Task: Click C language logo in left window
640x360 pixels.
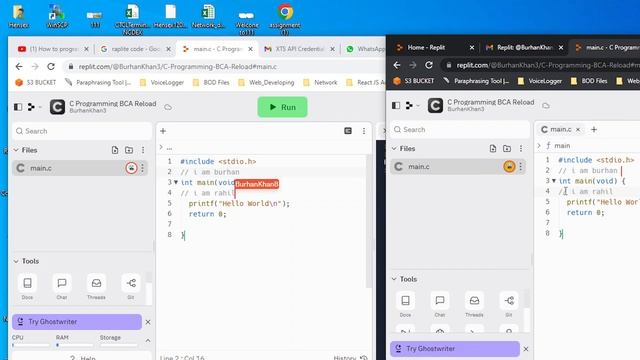Action: pyautogui.click(x=57, y=107)
